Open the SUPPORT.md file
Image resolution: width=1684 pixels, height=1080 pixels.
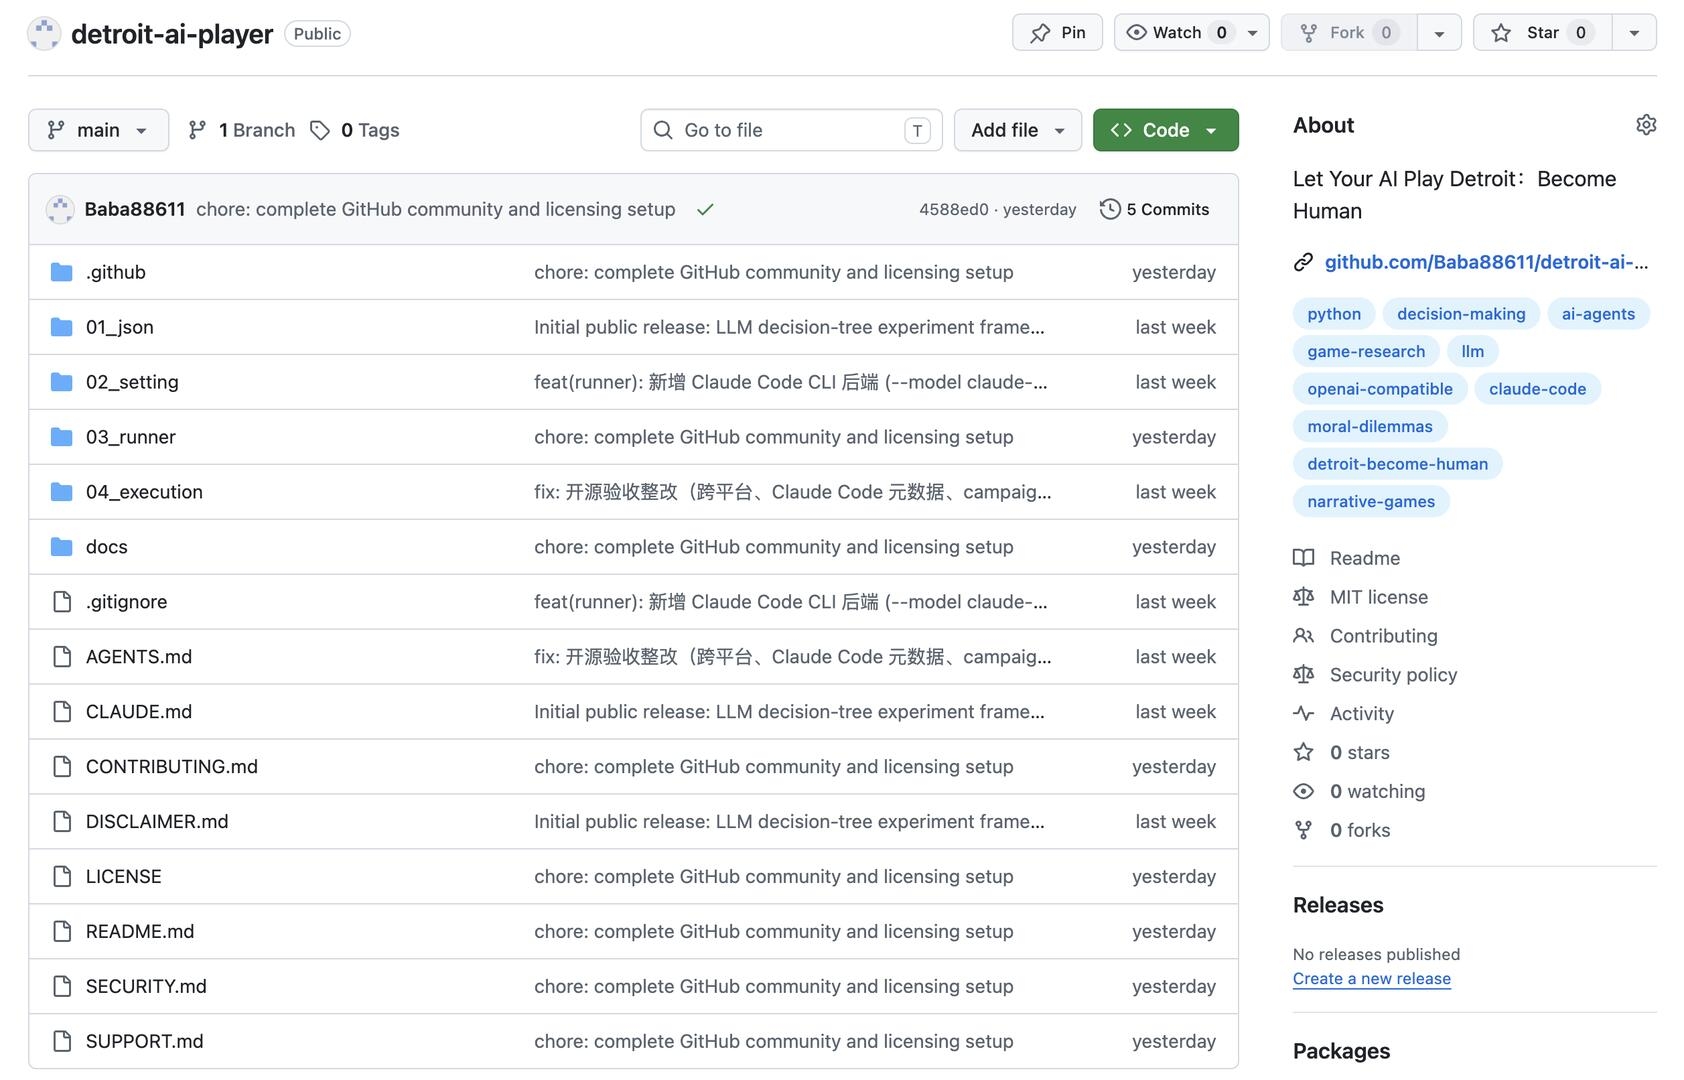(145, 1042)
